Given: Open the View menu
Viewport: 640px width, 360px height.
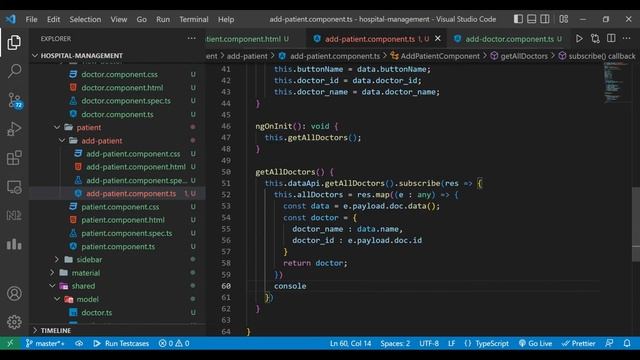Looking at the screenshot, I should coord(119,19).
